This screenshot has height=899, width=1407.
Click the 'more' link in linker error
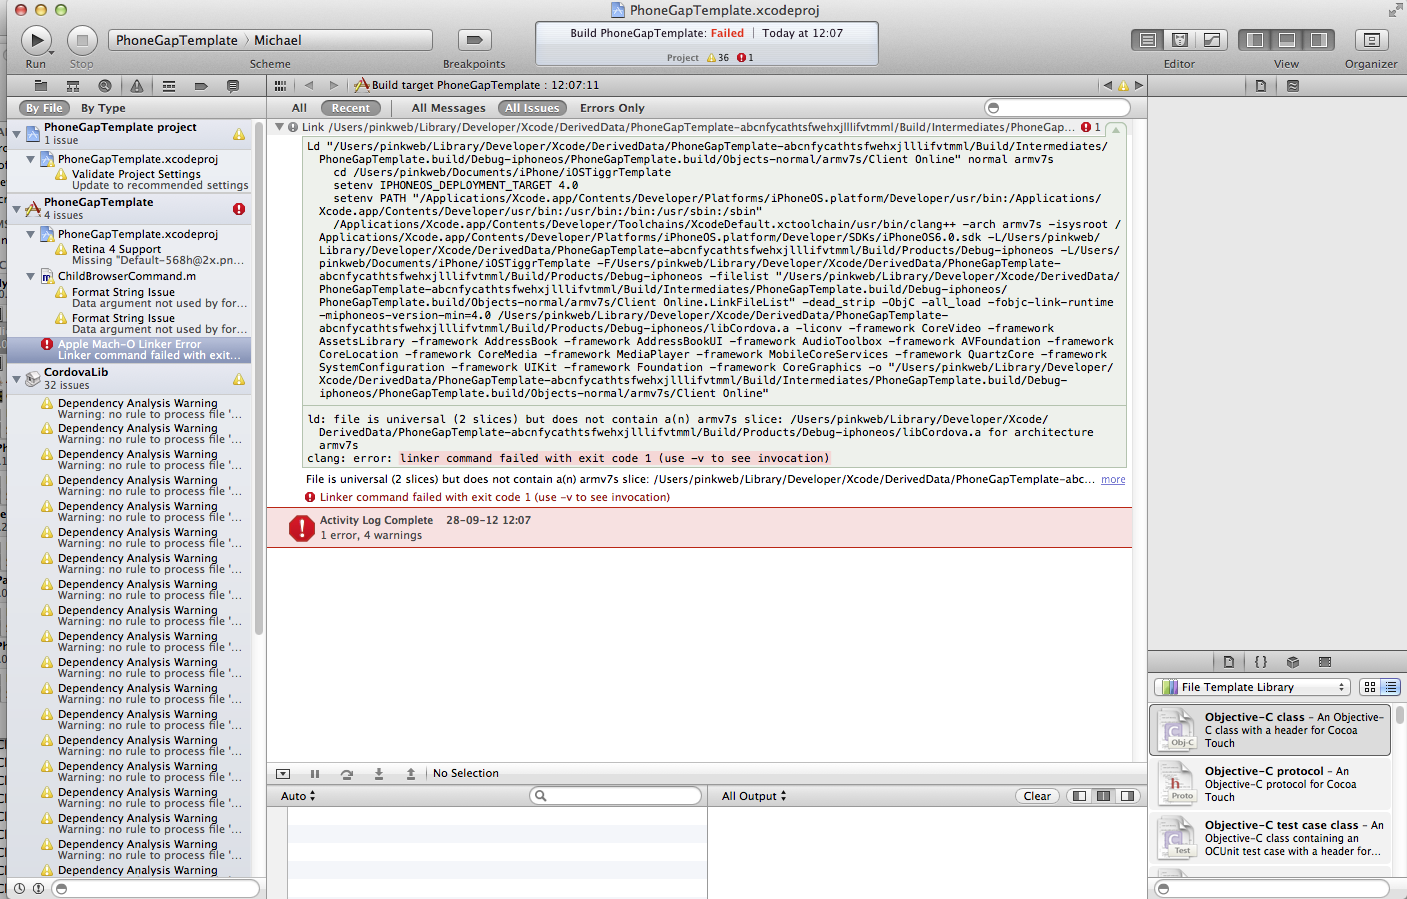1113,480
